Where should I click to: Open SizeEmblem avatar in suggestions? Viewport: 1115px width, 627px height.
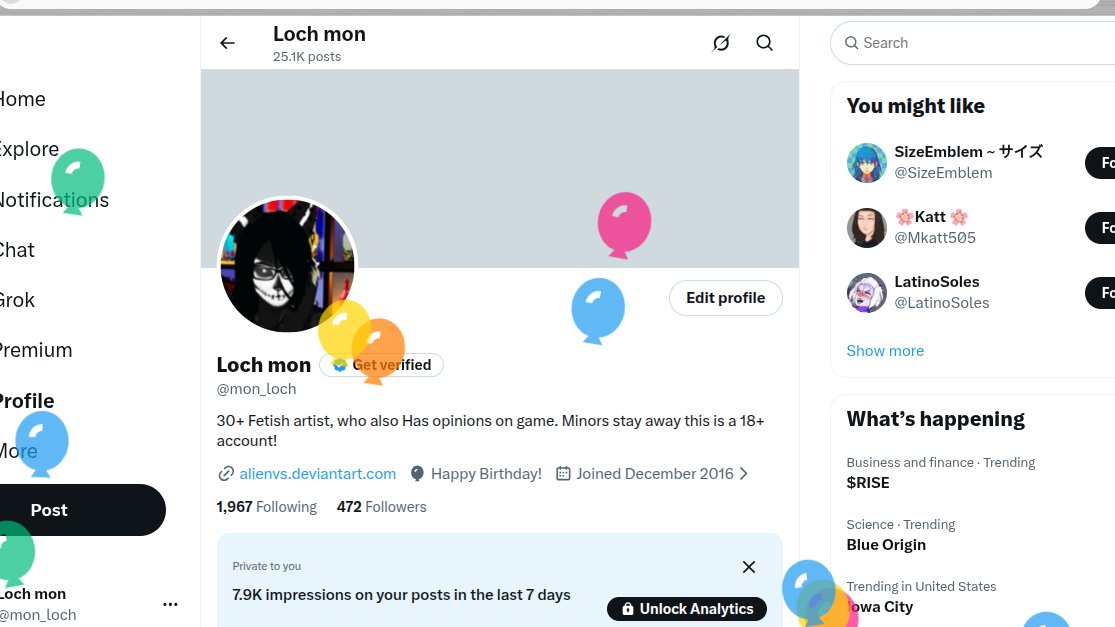pos(866,163)
